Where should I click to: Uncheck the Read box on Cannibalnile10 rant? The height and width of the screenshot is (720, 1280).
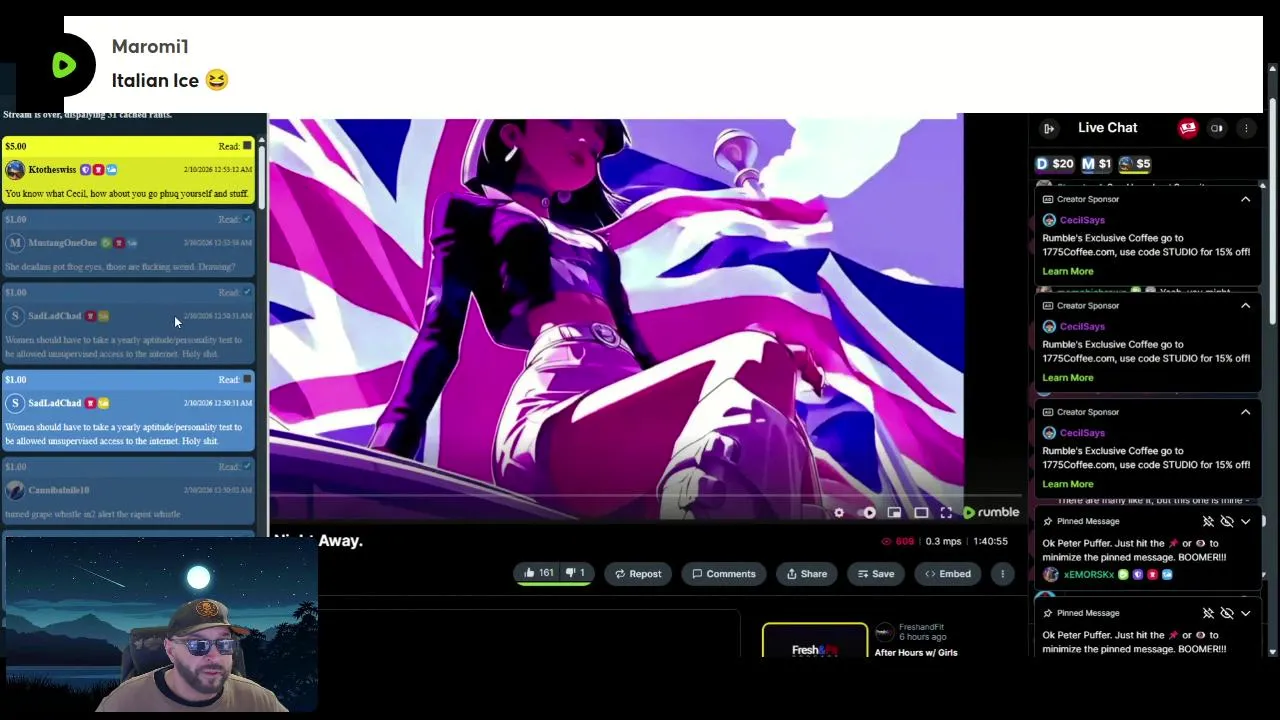pyautogui.click(x=247, y=466)
